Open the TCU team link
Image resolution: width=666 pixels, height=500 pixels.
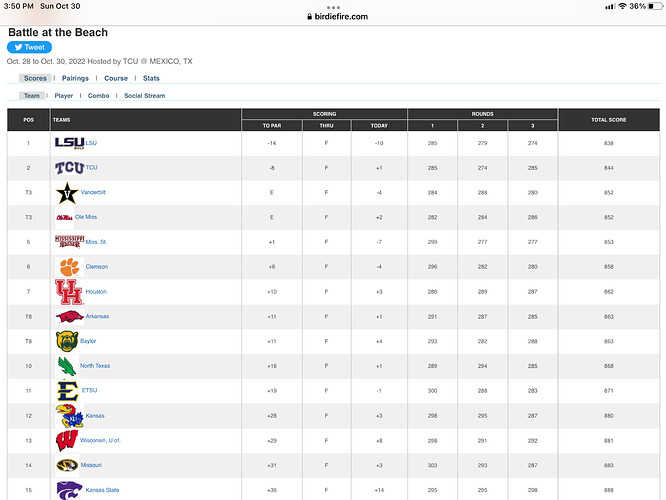(x=91, y=167)
